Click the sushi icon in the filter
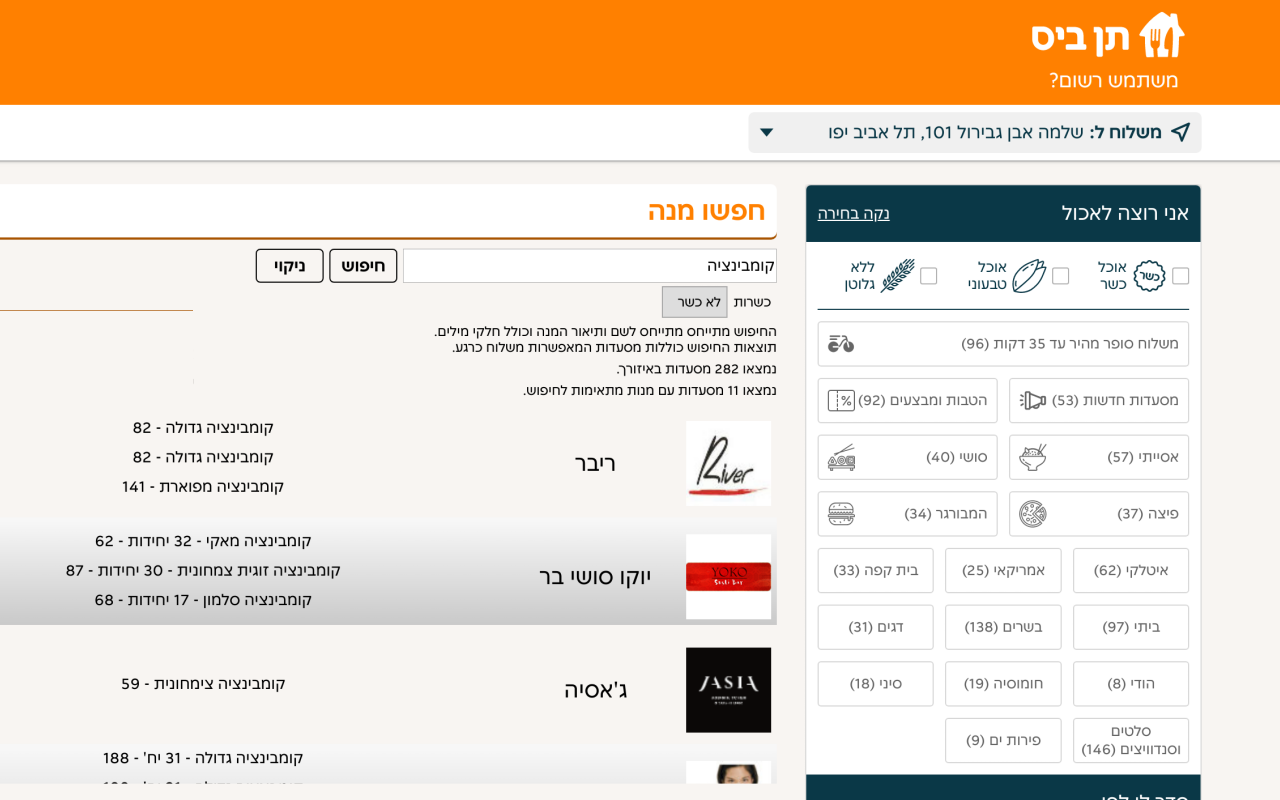This screenshot has height=800, width=1280. [841, 457]
